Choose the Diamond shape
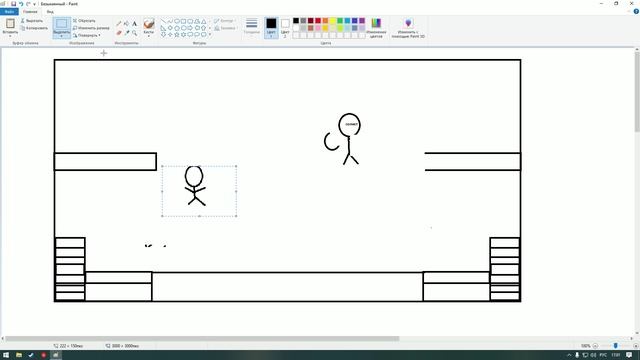Screen dimensions: 640x360 pos(170,28)
